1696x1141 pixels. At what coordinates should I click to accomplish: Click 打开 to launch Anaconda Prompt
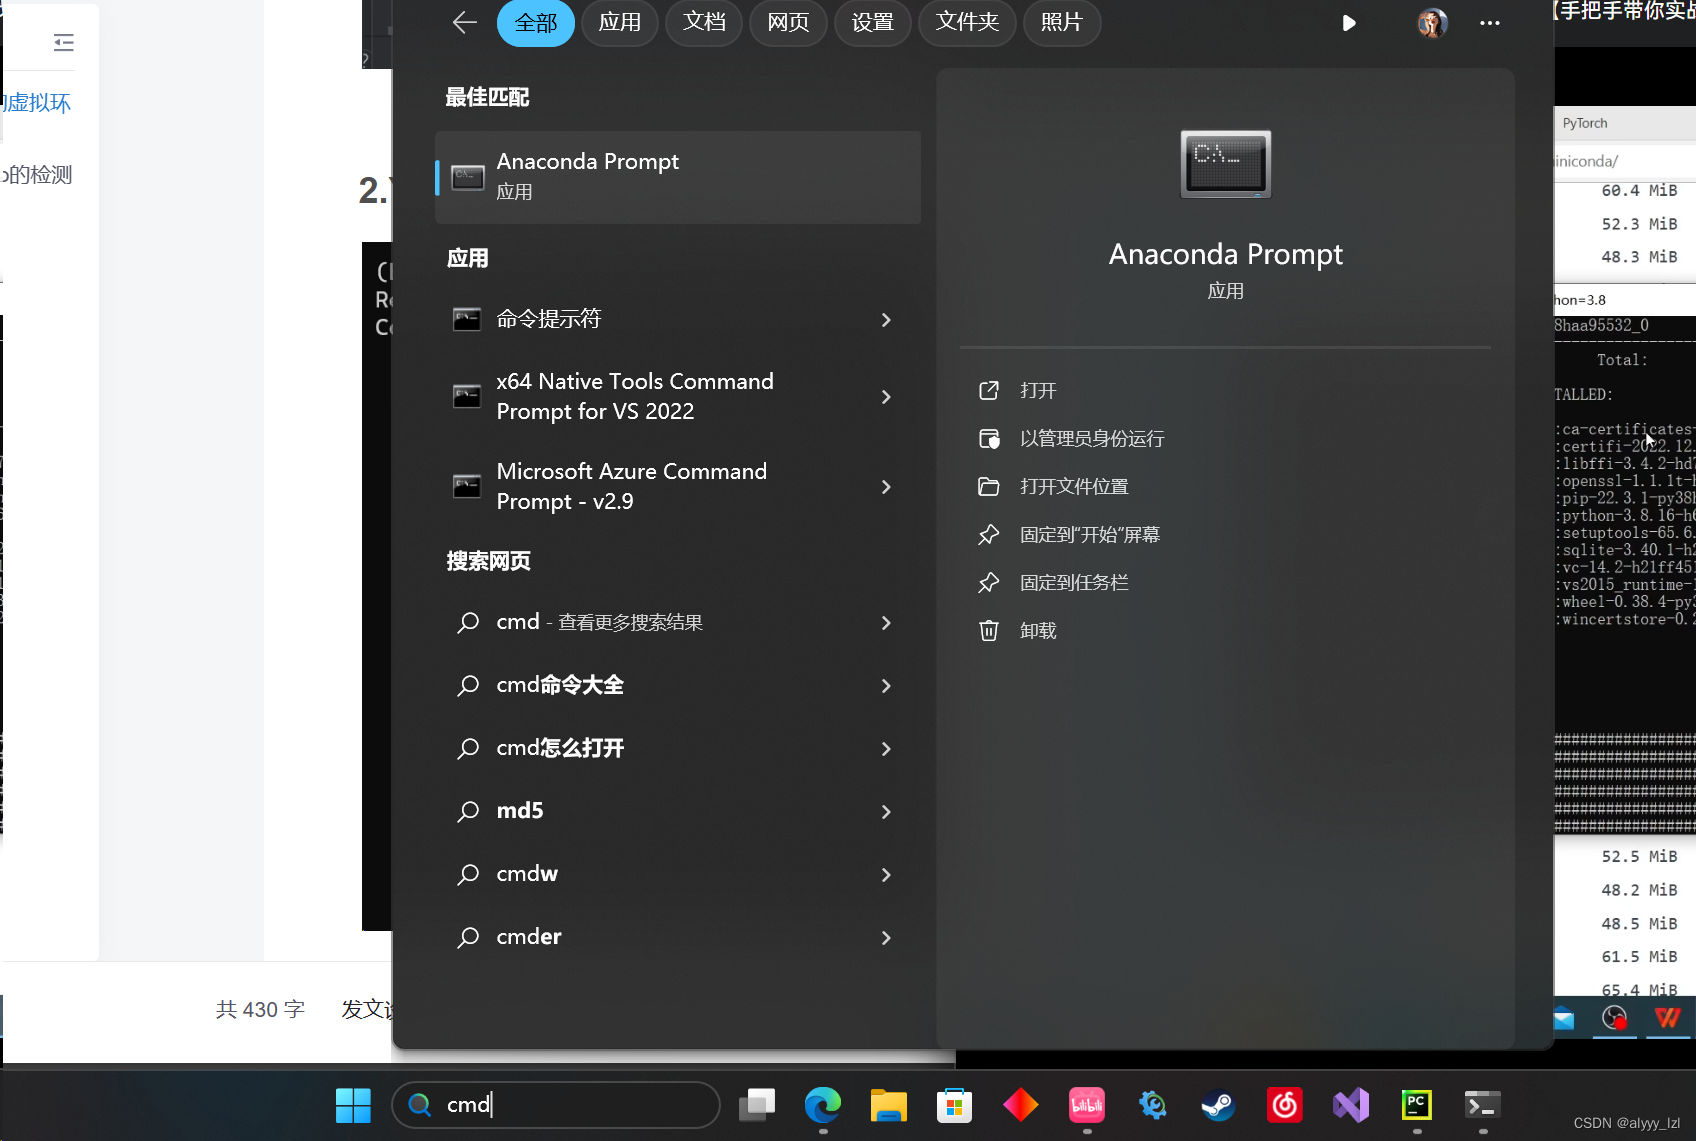point(1037,390)
